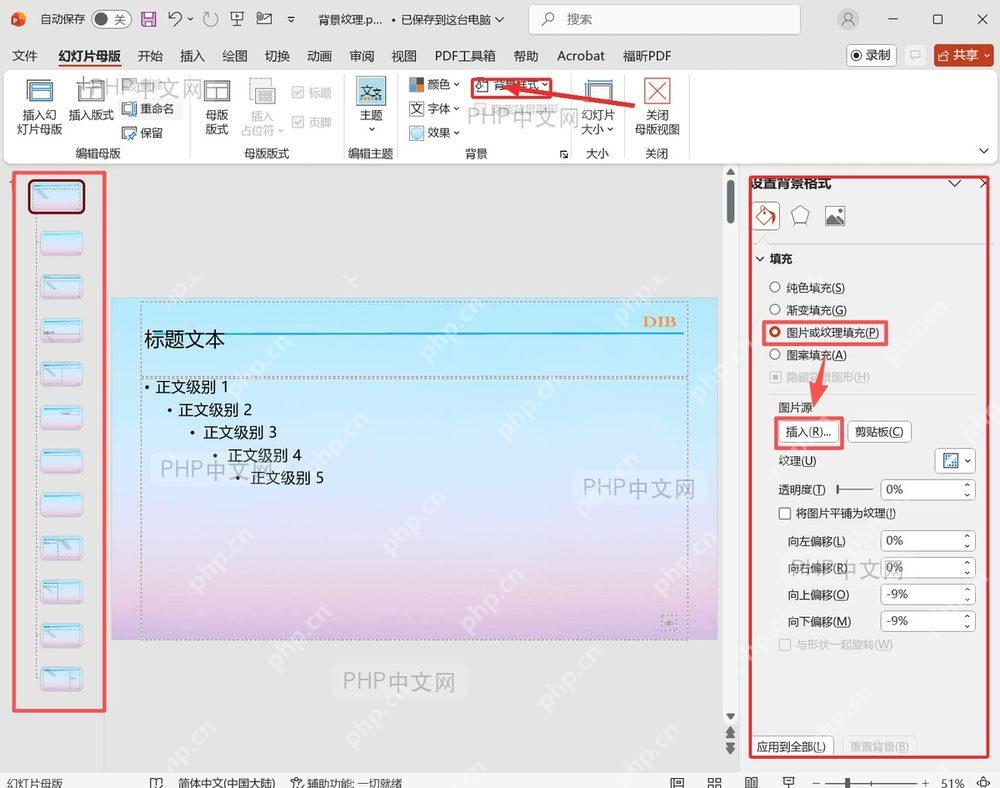Open Colors (颜色) dropdown

pos(435,84)
